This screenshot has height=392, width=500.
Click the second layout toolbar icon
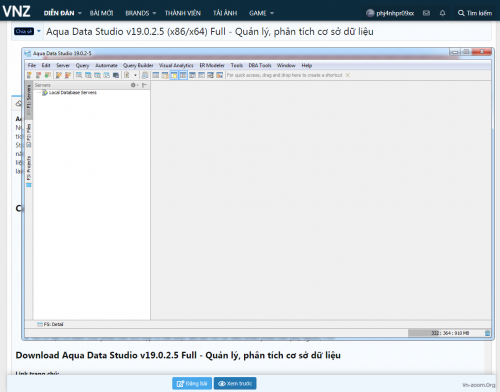point(165,75)
